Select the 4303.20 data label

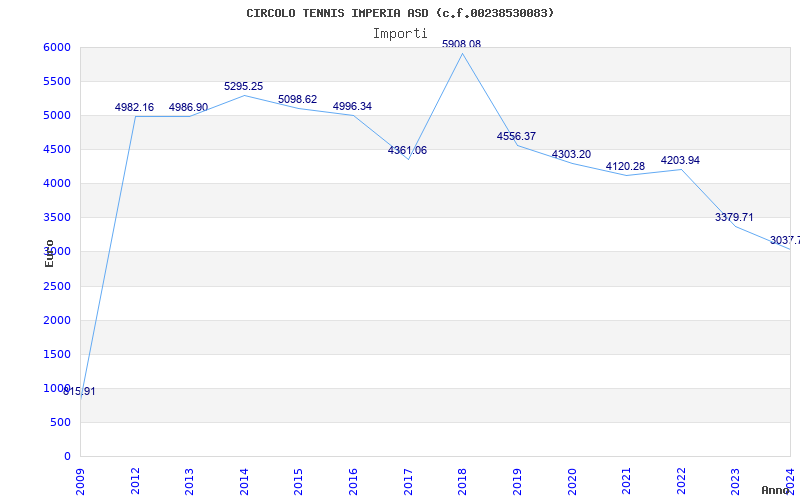click(x=571, y=155)
